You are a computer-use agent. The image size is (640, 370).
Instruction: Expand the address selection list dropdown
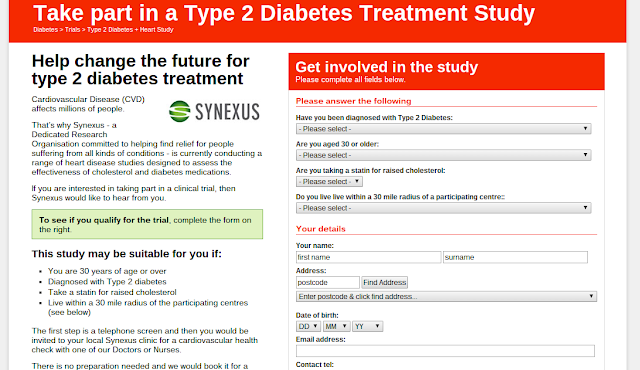[446, 297]
